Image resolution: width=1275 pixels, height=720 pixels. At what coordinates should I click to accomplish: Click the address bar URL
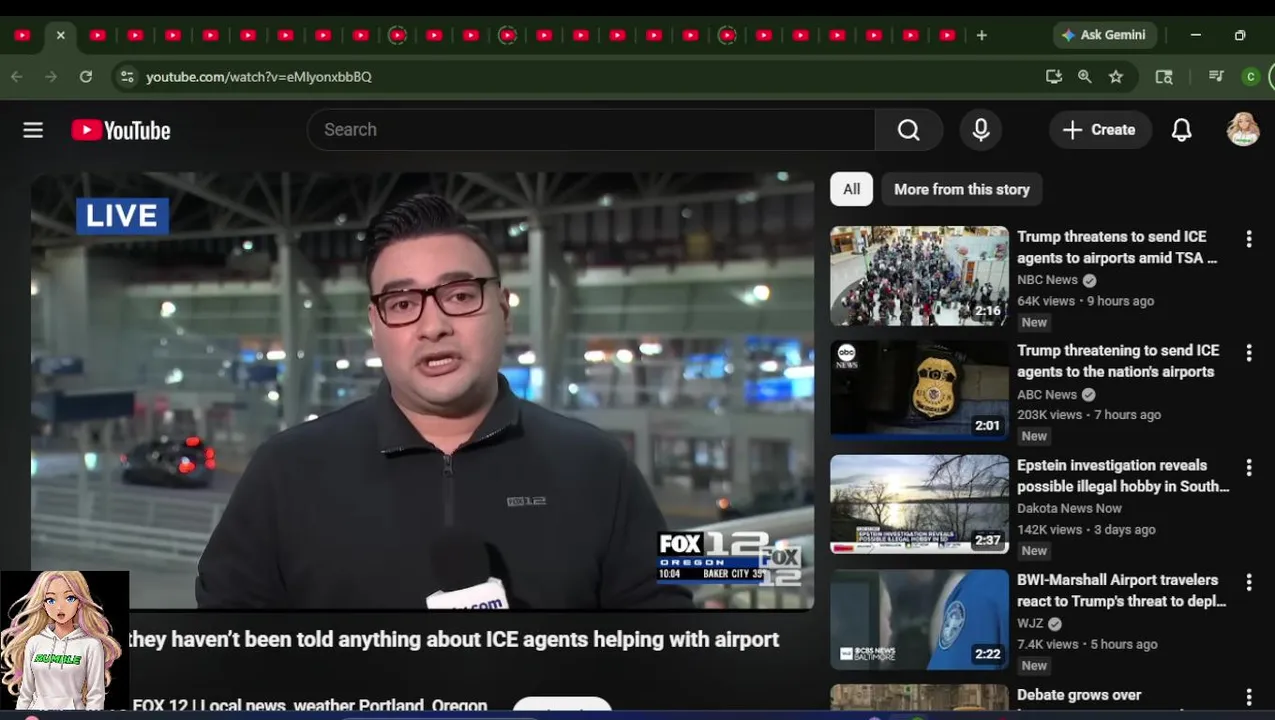259,76
